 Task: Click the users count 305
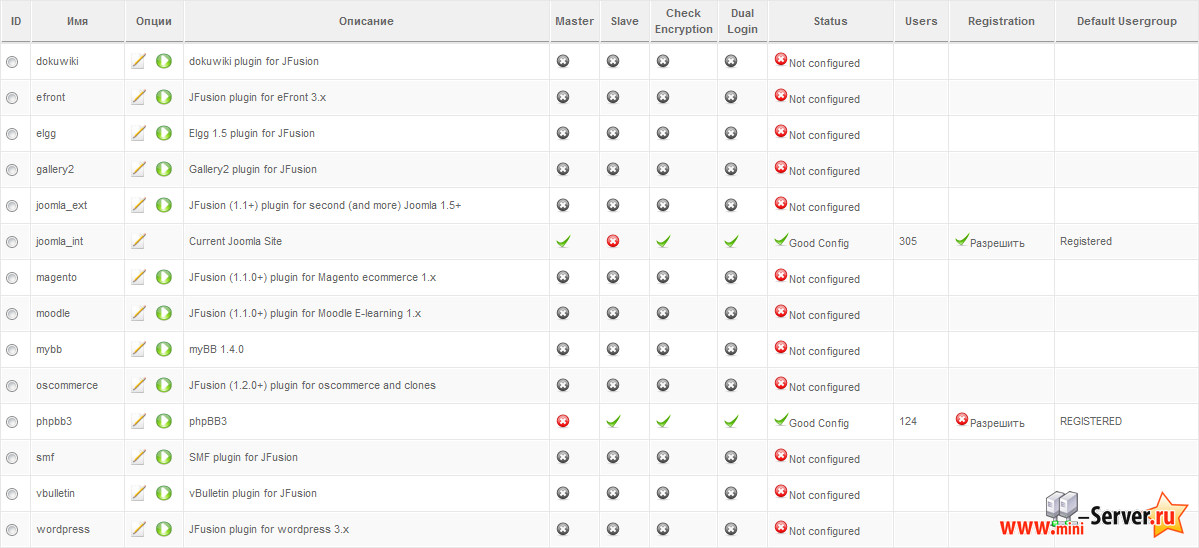908,242
